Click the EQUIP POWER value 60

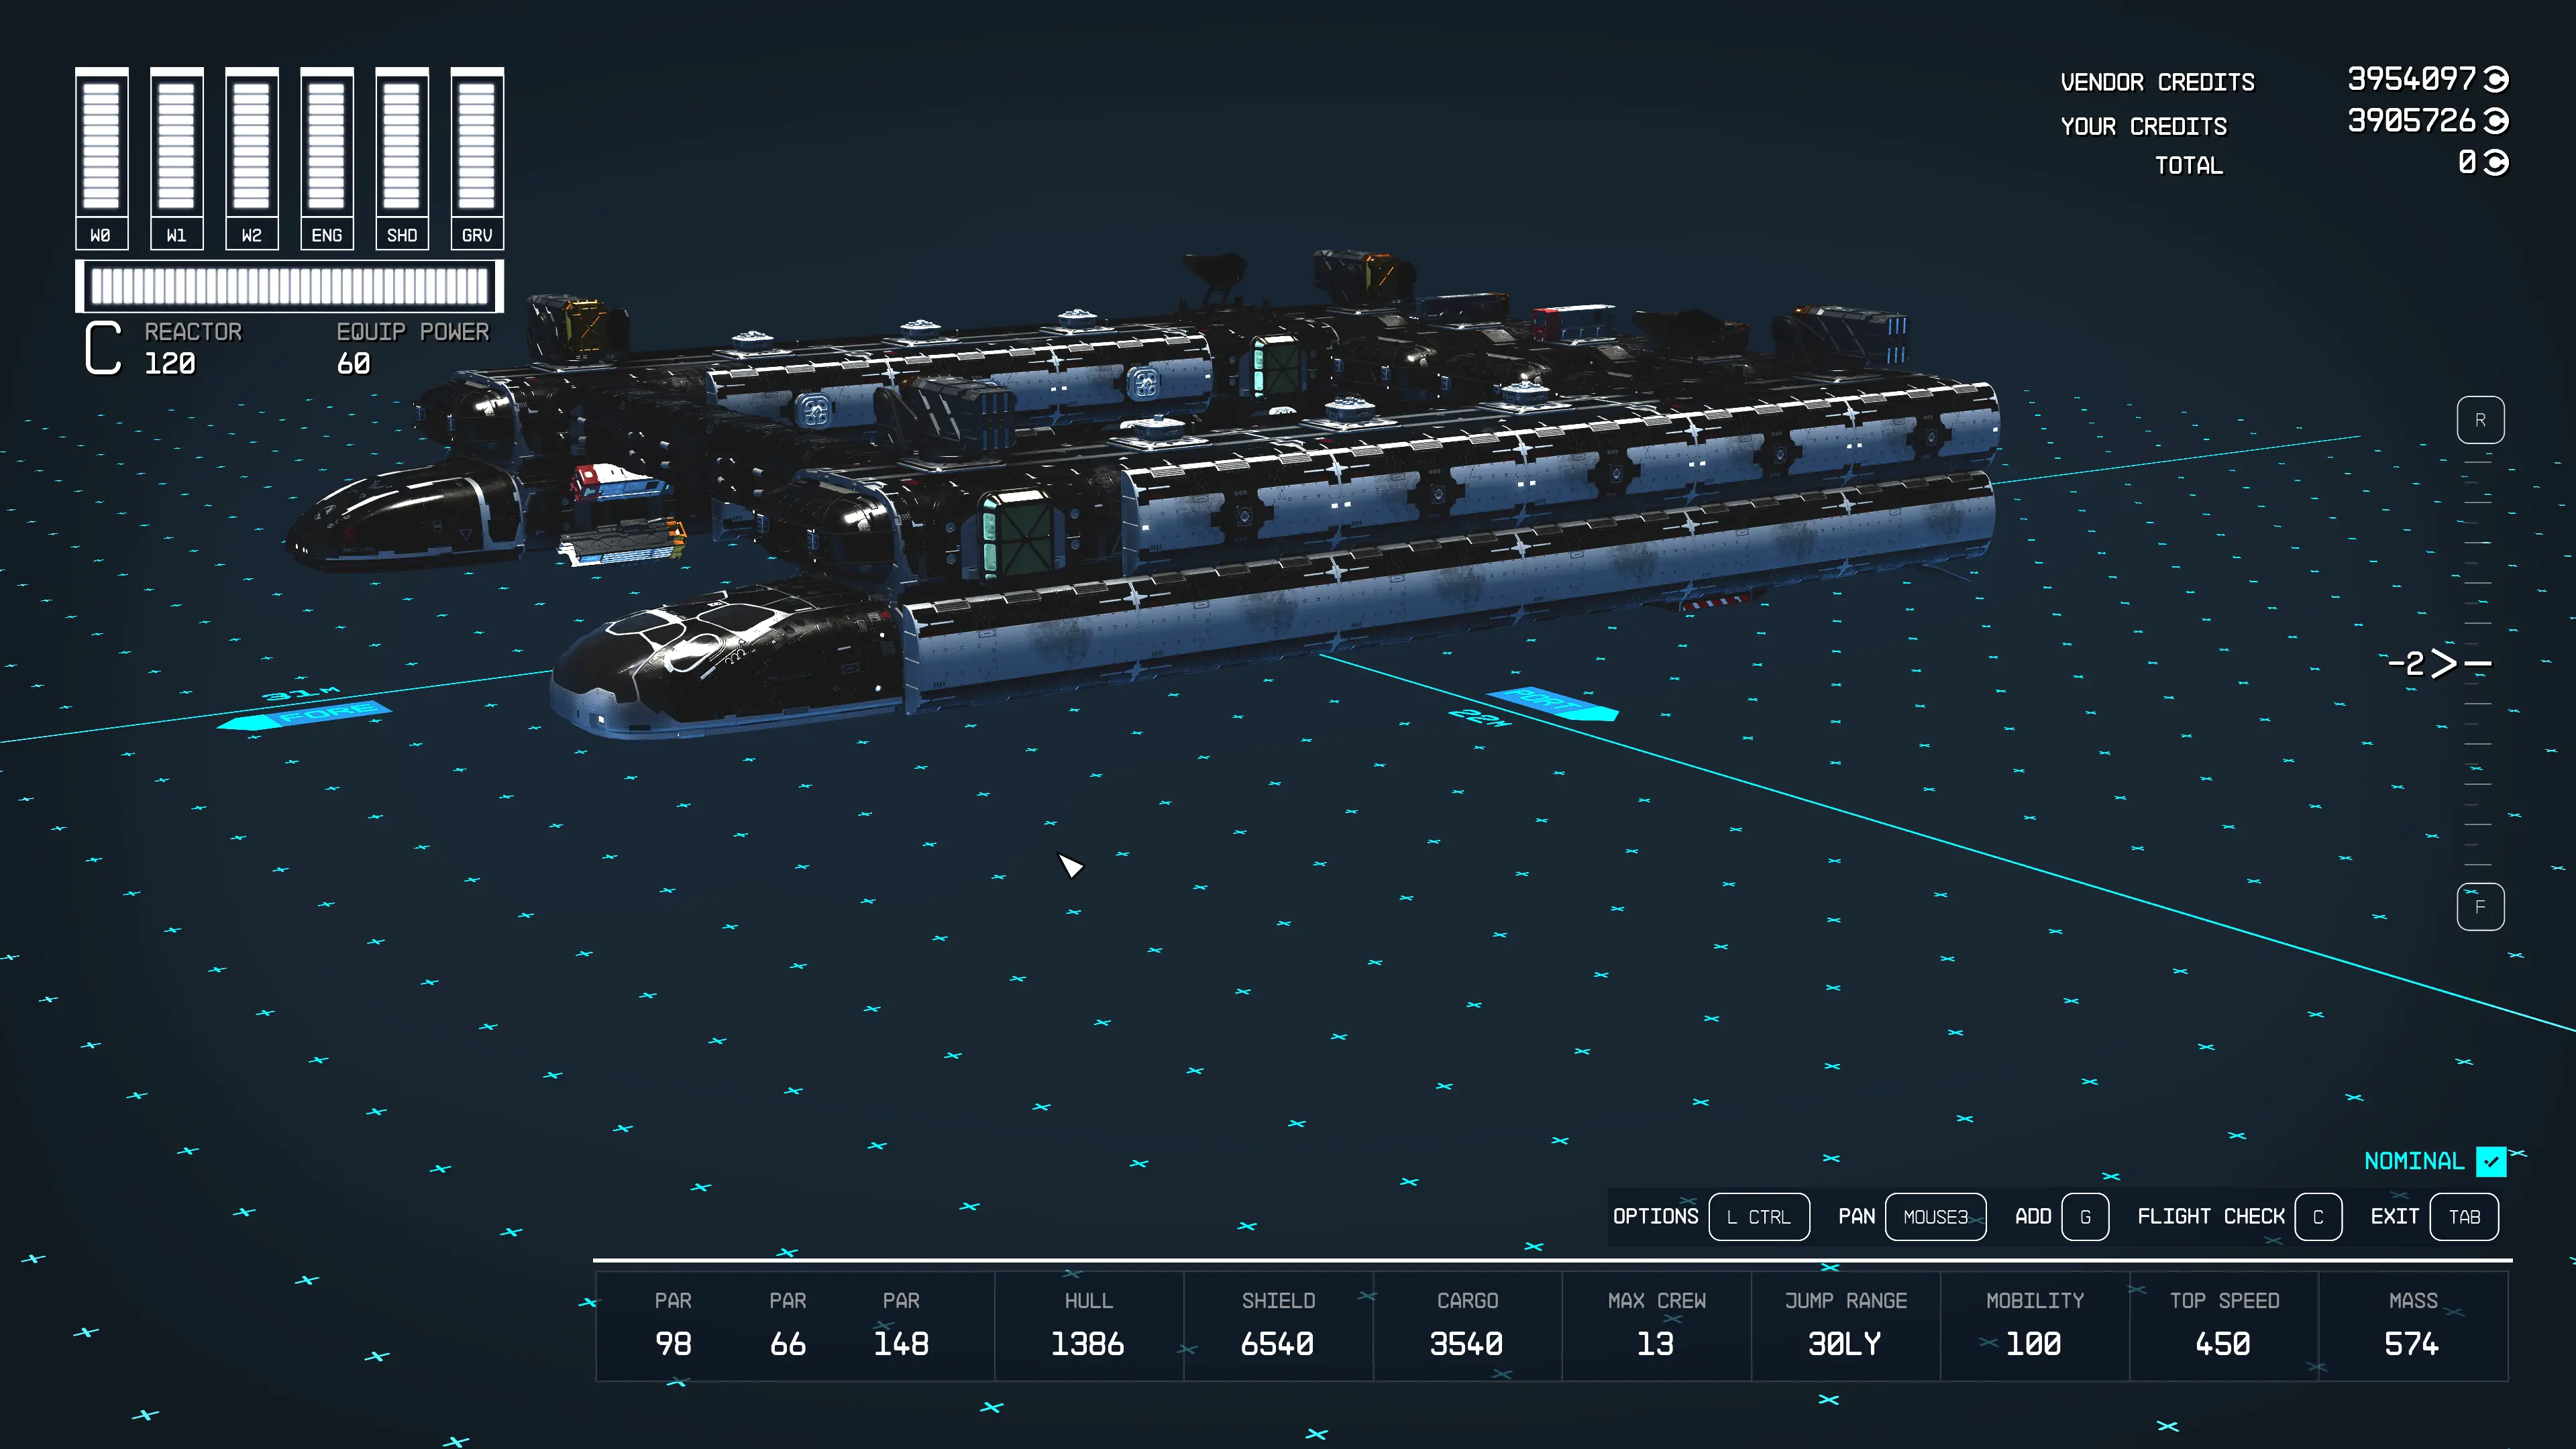[353, 364]
